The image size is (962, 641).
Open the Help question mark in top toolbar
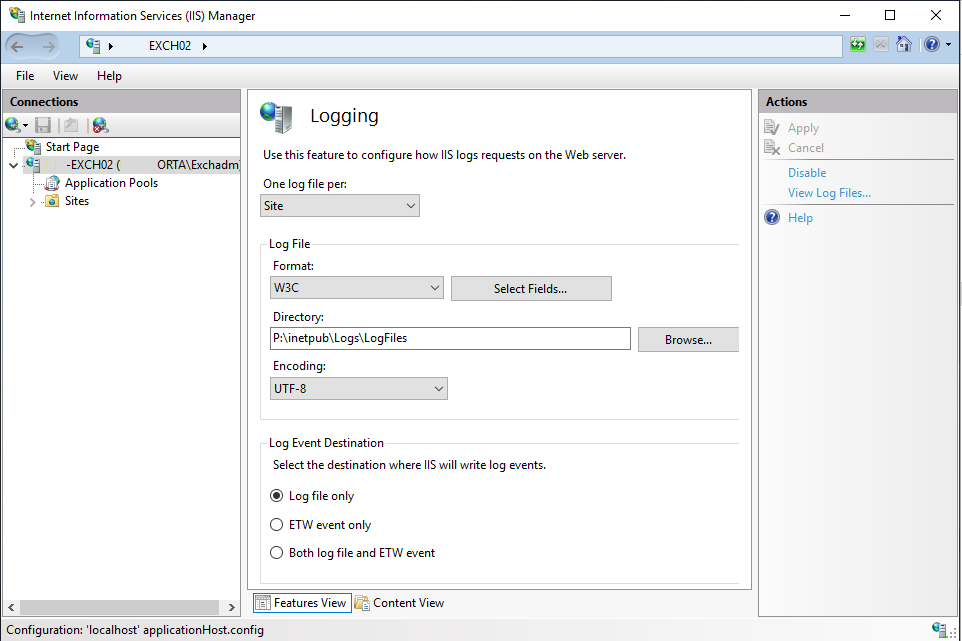coord(932,44)
